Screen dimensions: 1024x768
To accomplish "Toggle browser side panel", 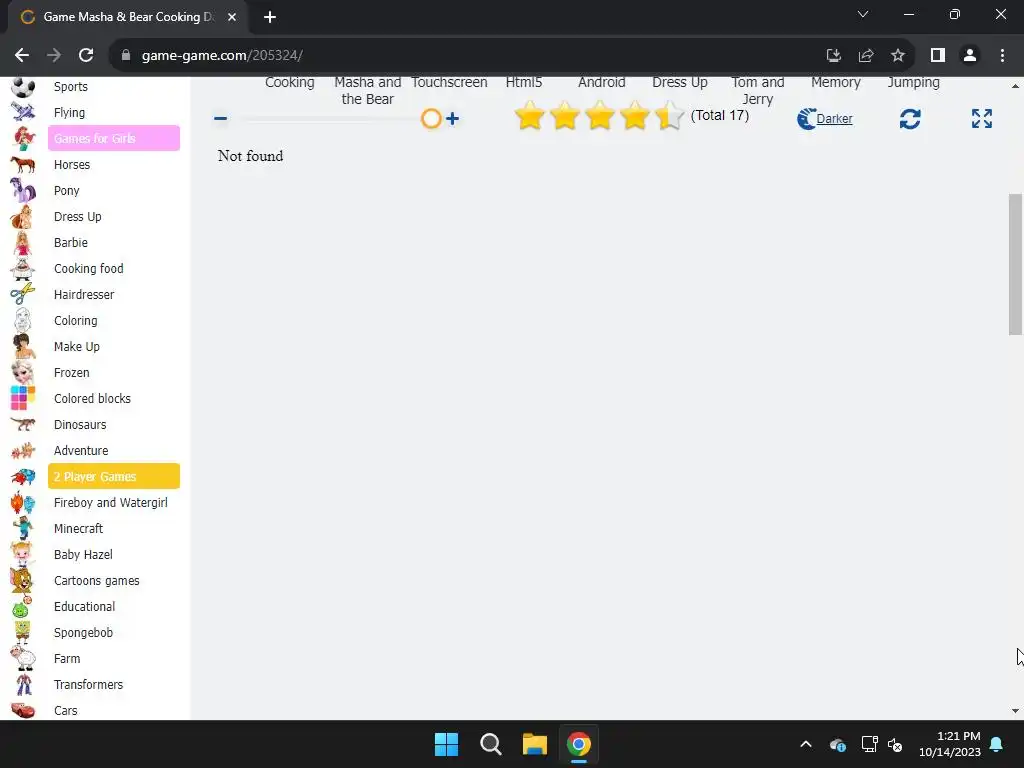I will point(938,56).
